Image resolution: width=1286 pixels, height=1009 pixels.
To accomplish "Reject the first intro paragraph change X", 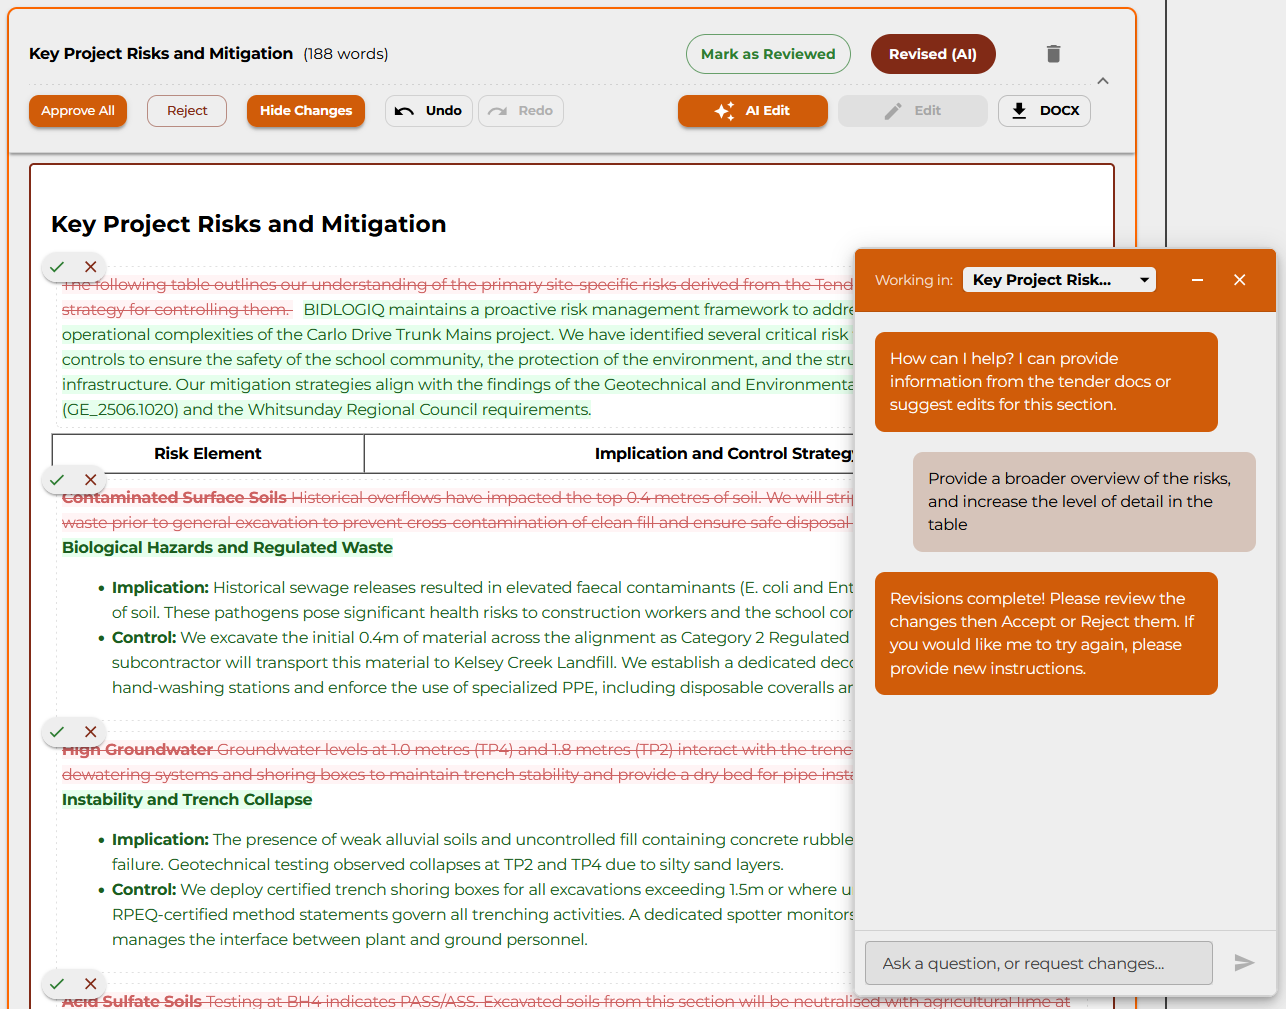I will [x=91, y=267].
